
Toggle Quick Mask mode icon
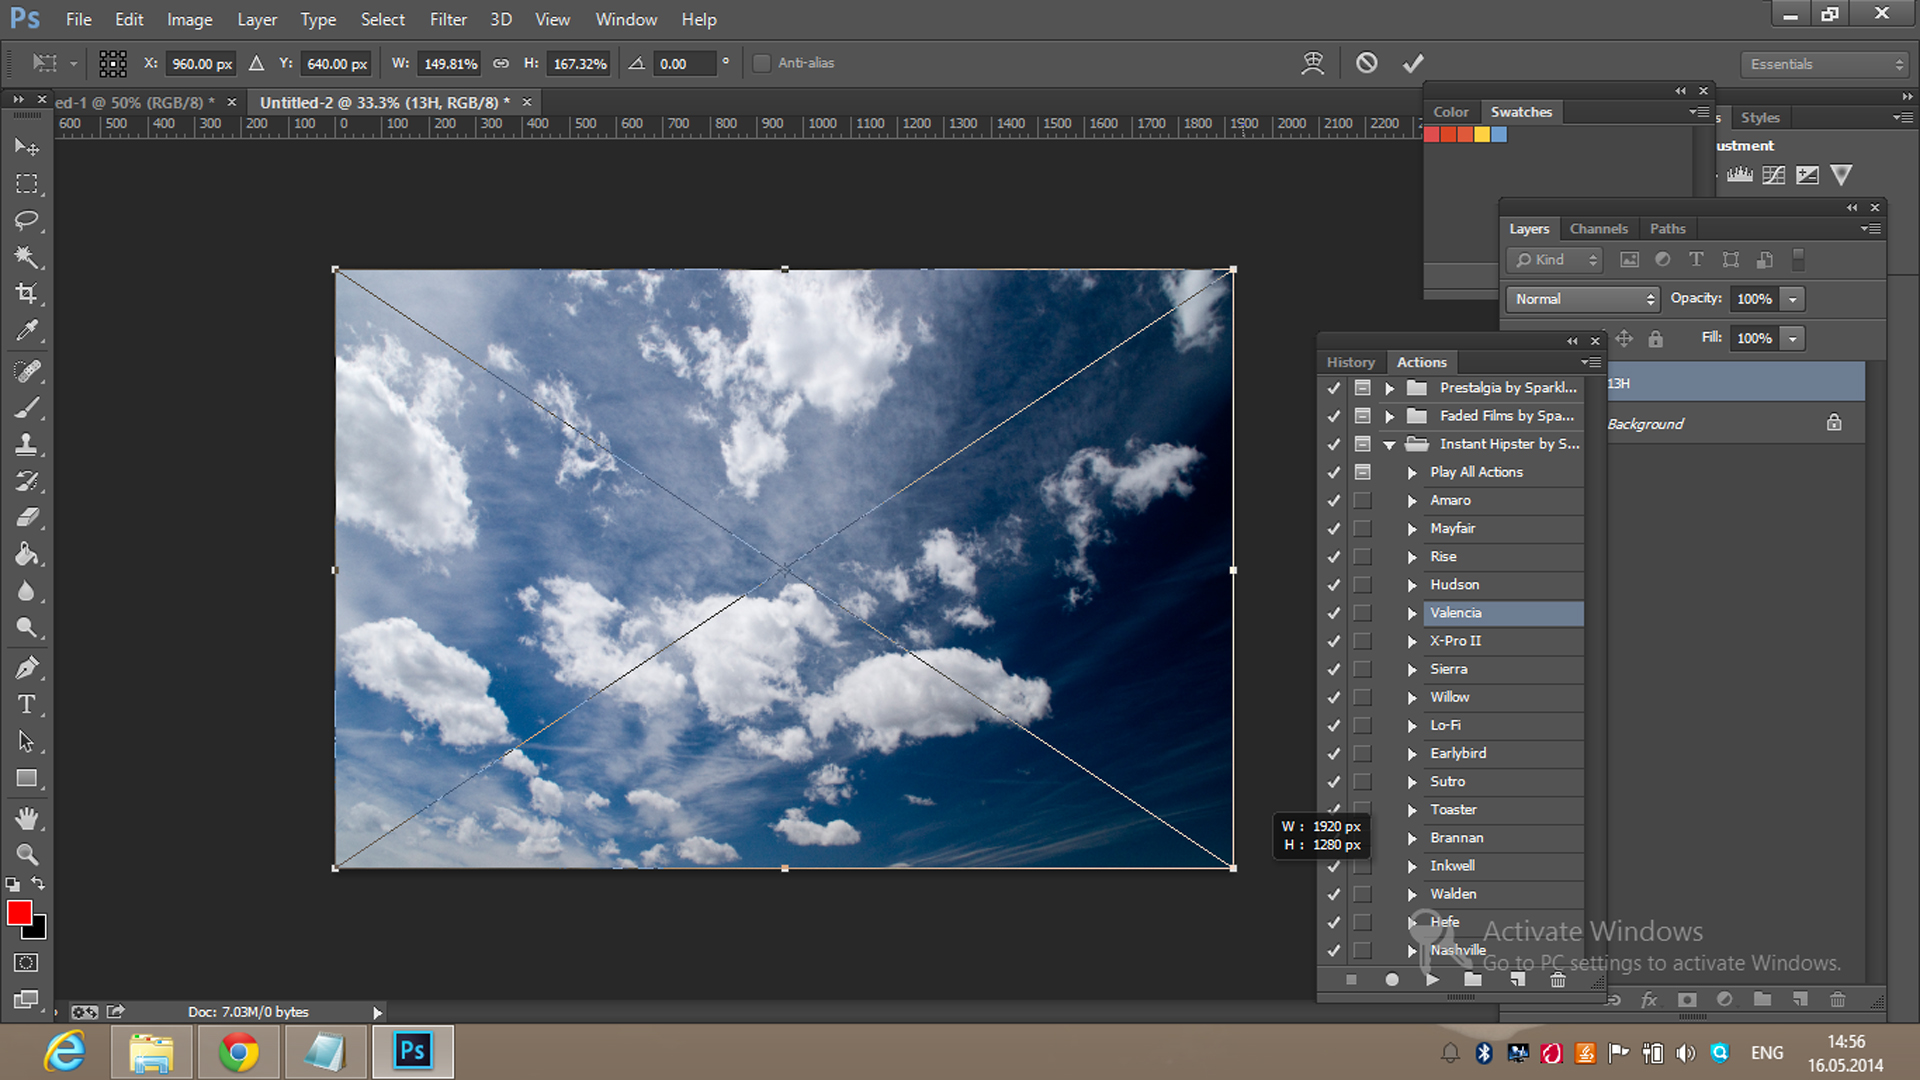27,963
